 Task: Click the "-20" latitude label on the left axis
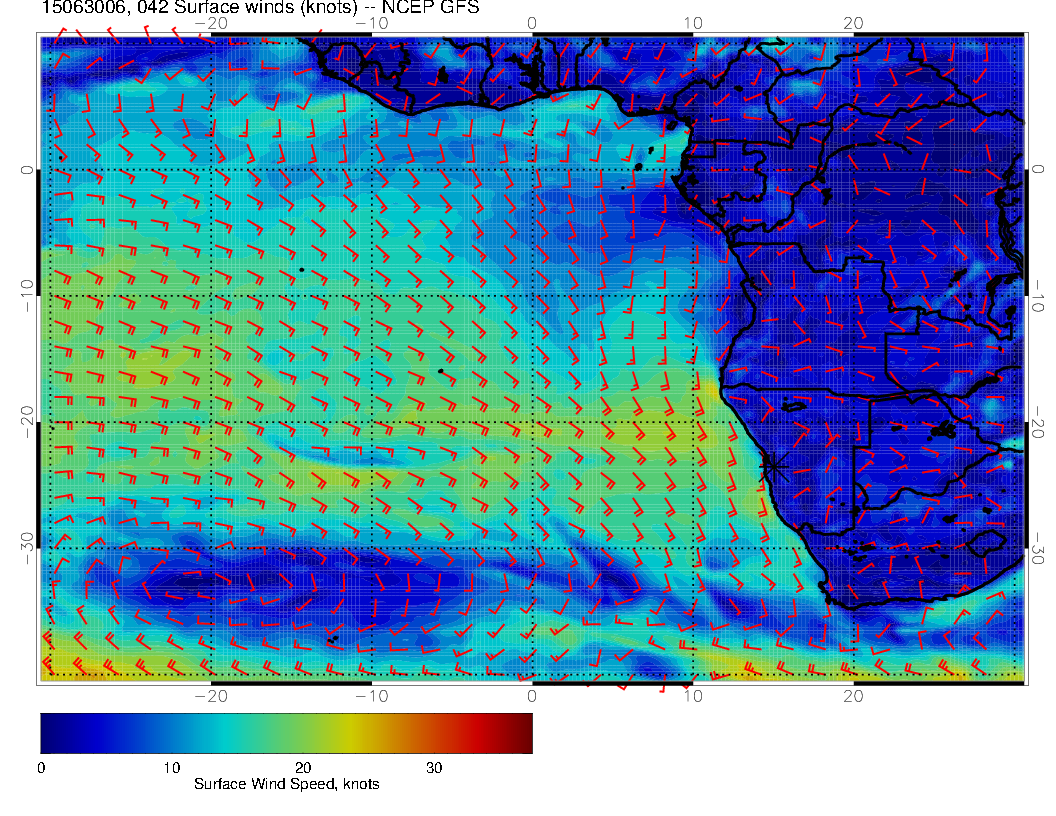point(27,422)
